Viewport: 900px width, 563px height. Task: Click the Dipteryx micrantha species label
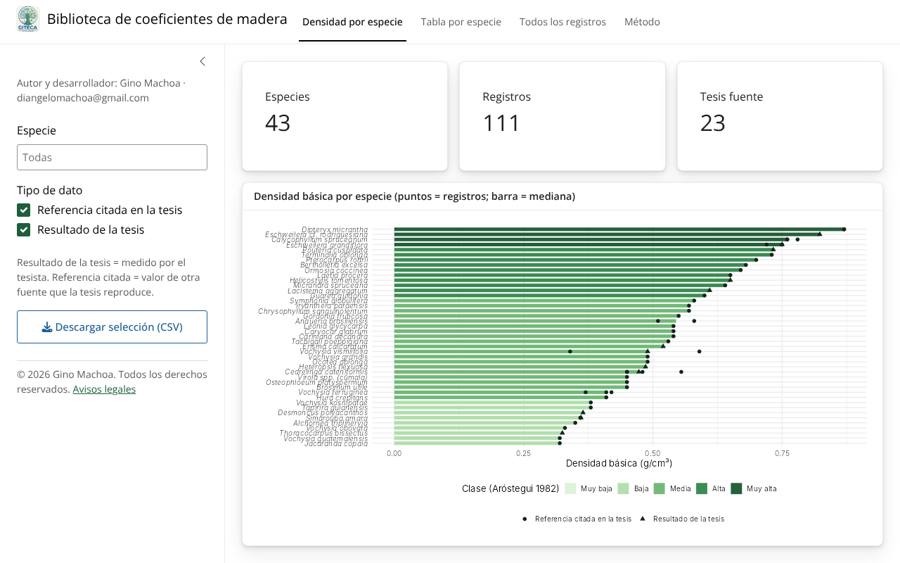click(335, 230)
